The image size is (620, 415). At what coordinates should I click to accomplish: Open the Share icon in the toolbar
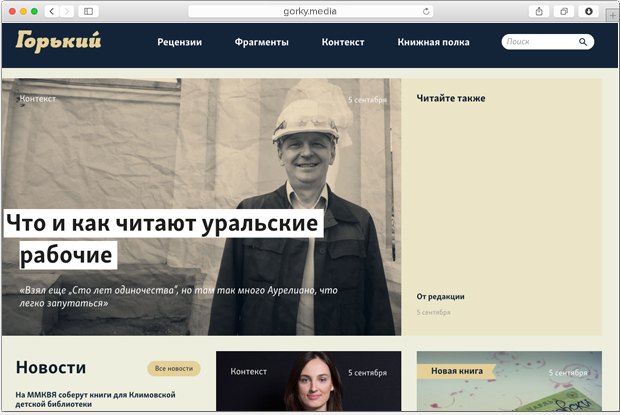539,11
